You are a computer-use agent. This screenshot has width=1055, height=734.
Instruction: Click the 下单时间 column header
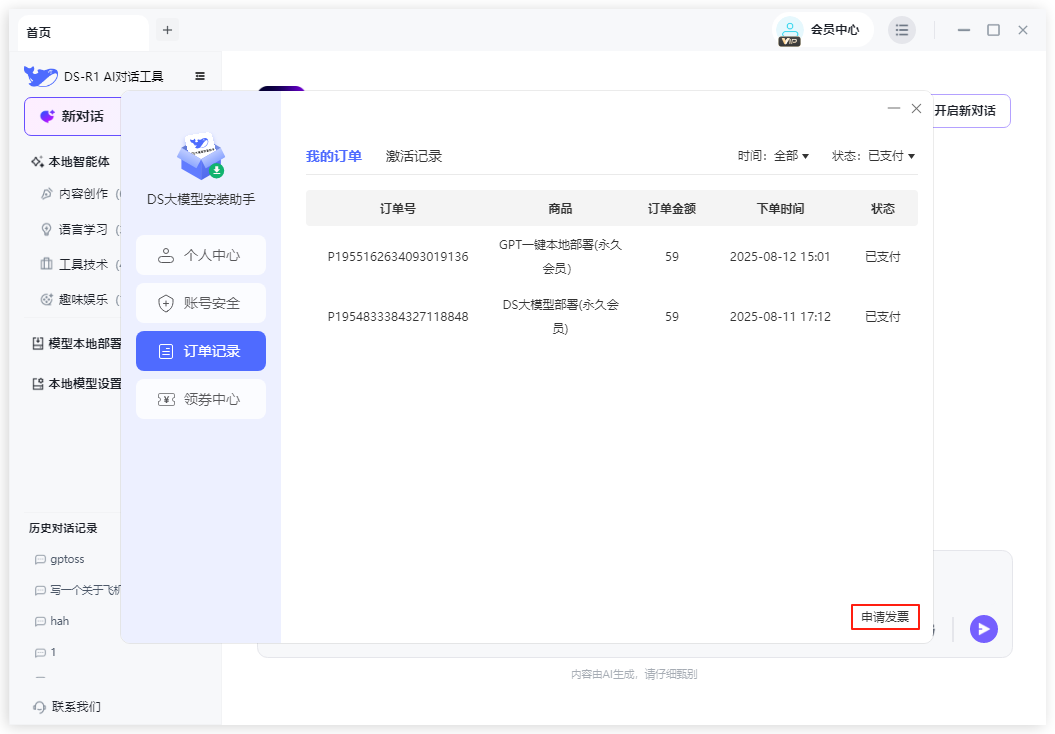click(780, 209)
